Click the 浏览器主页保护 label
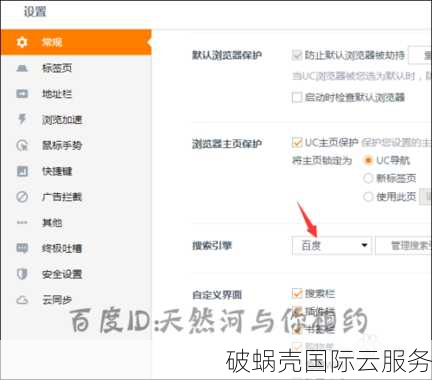The image size is (432, 380). (x=227, y=144)
